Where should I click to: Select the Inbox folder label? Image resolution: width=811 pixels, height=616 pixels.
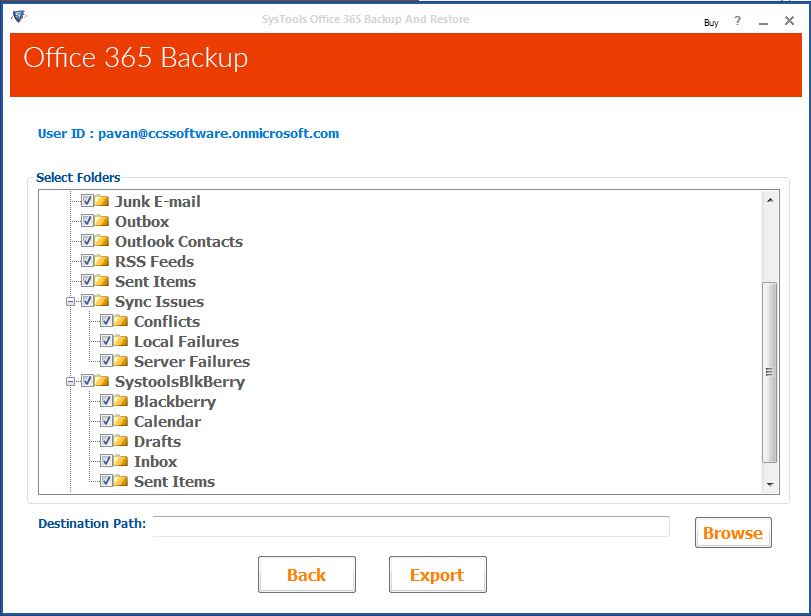tap(156, 461)
